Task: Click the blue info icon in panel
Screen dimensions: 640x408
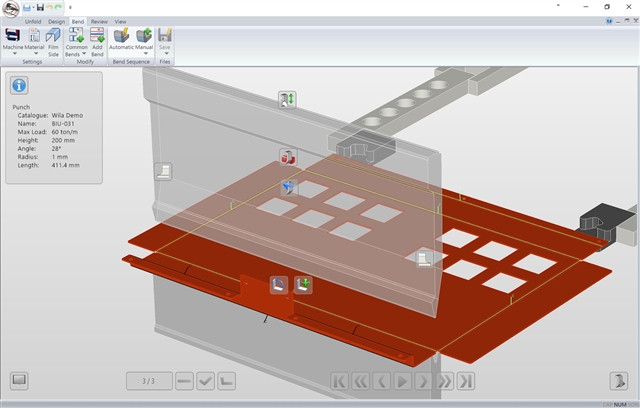Action: tap(19, 85)
